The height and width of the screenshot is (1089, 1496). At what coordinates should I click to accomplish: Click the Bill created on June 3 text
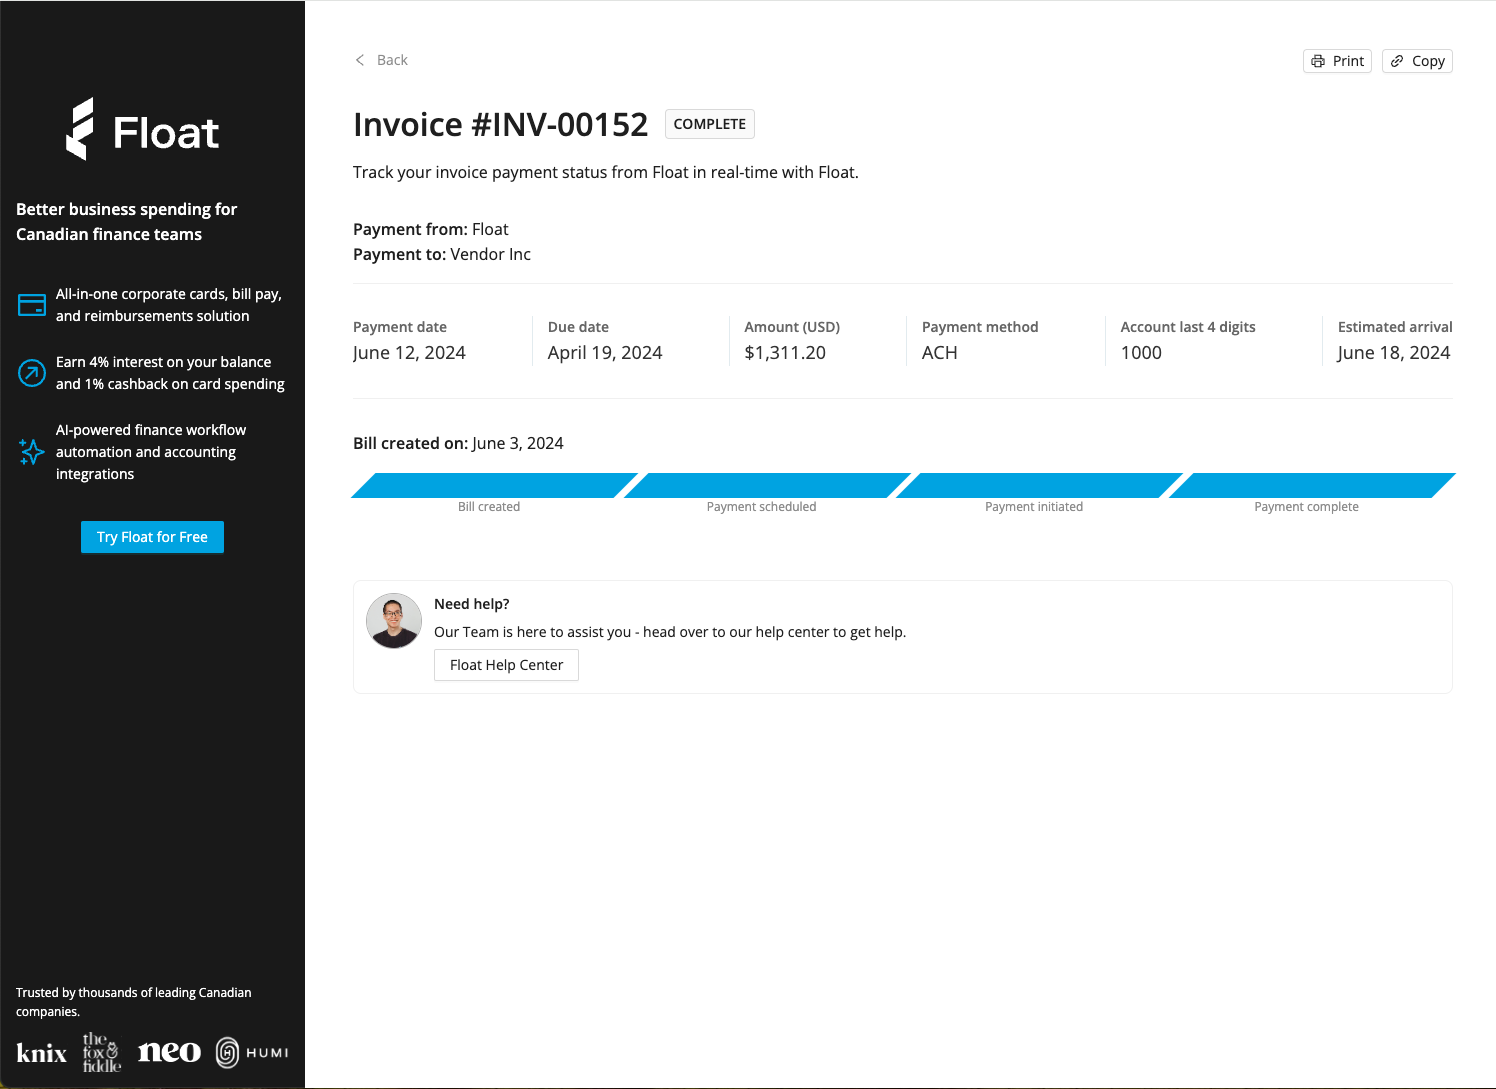coord(458,443)
